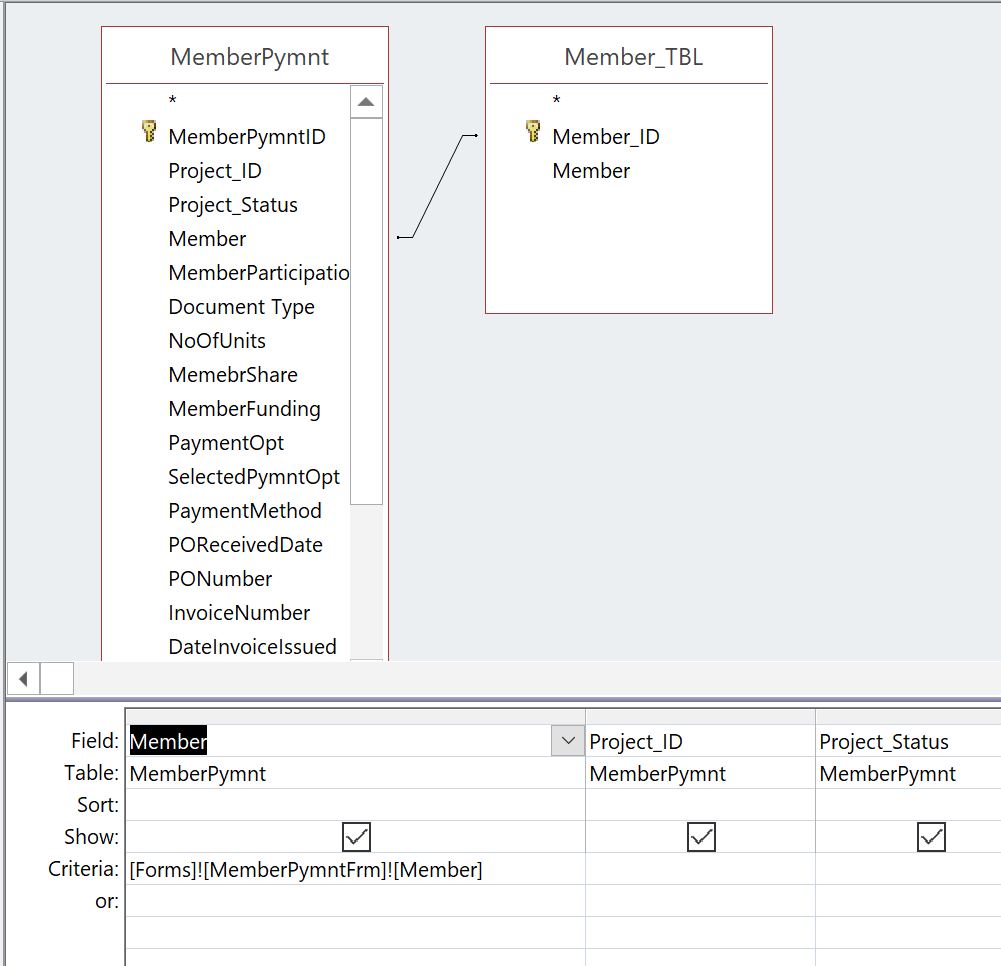
Task: Click the 'or' cell under Member column
Action: (356, 901)
